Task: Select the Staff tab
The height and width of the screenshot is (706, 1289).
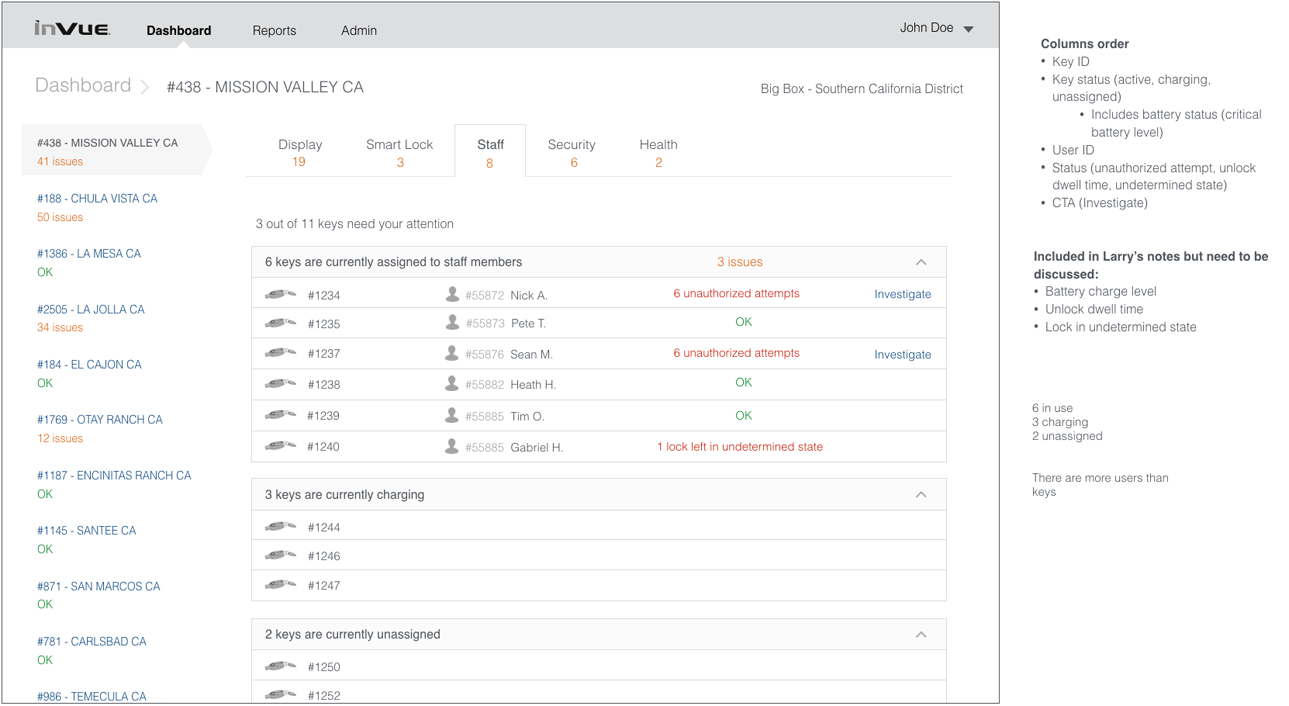Action: (490, 152)
